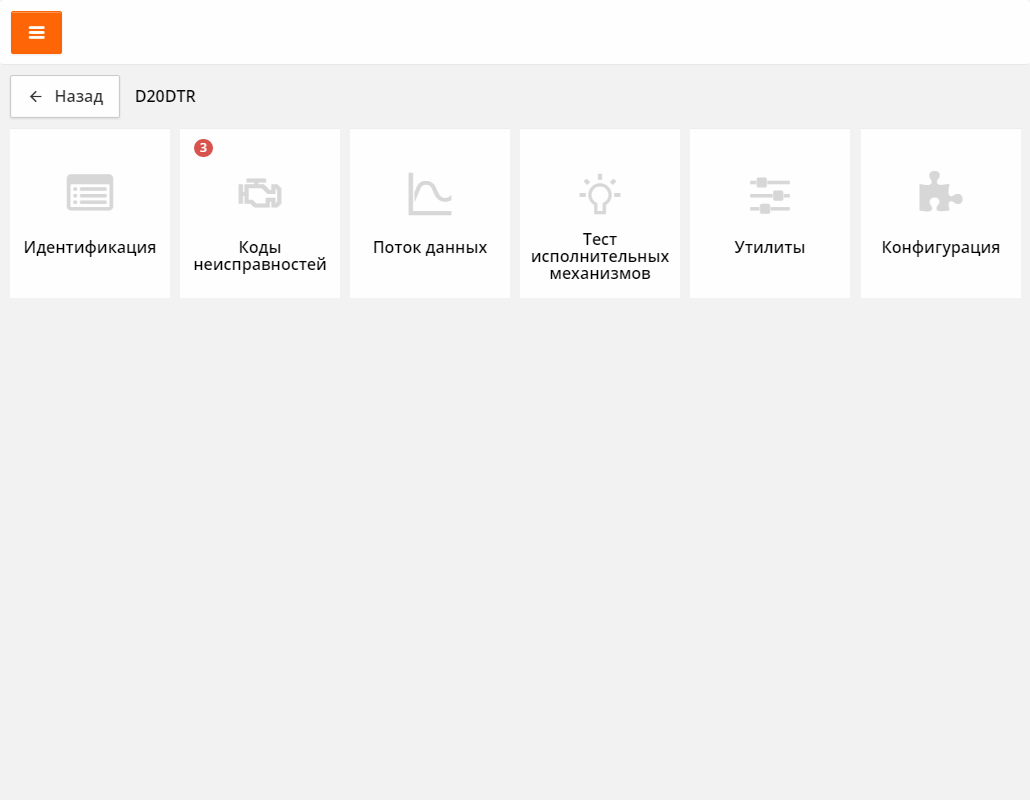Open the Идентификация label
This screenshot has width=1030, height=800.
[x=90, y=248]
